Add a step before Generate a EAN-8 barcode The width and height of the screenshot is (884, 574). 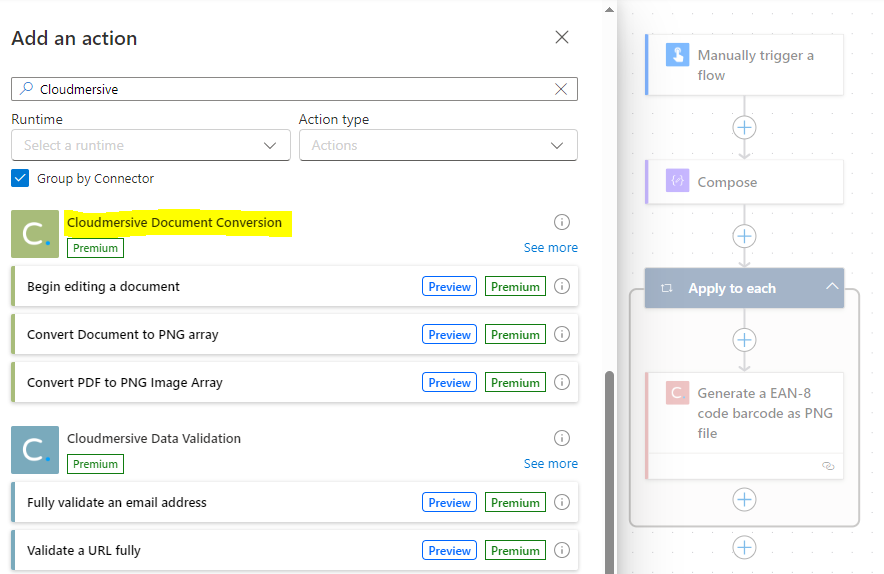point(744,340)
